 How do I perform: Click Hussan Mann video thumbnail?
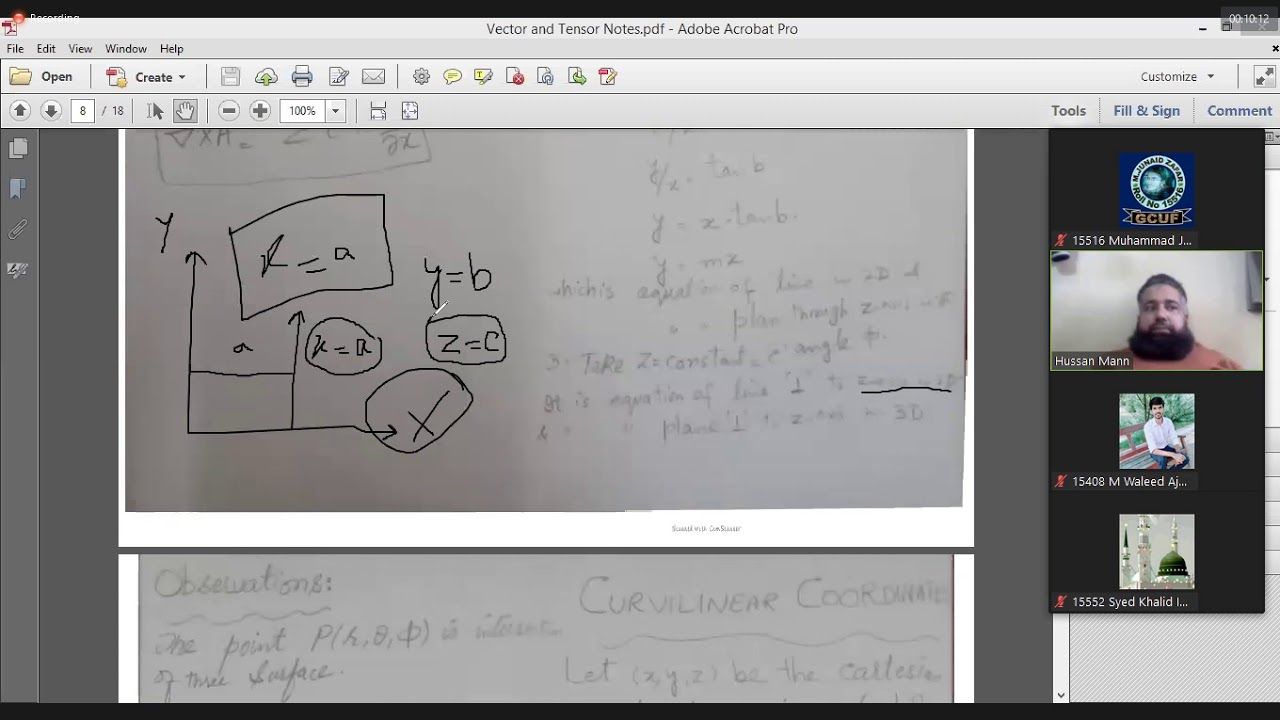click(1156, 311)
